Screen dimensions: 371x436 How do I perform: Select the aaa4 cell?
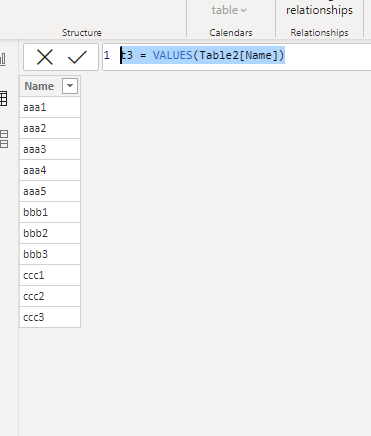(50, 170)
